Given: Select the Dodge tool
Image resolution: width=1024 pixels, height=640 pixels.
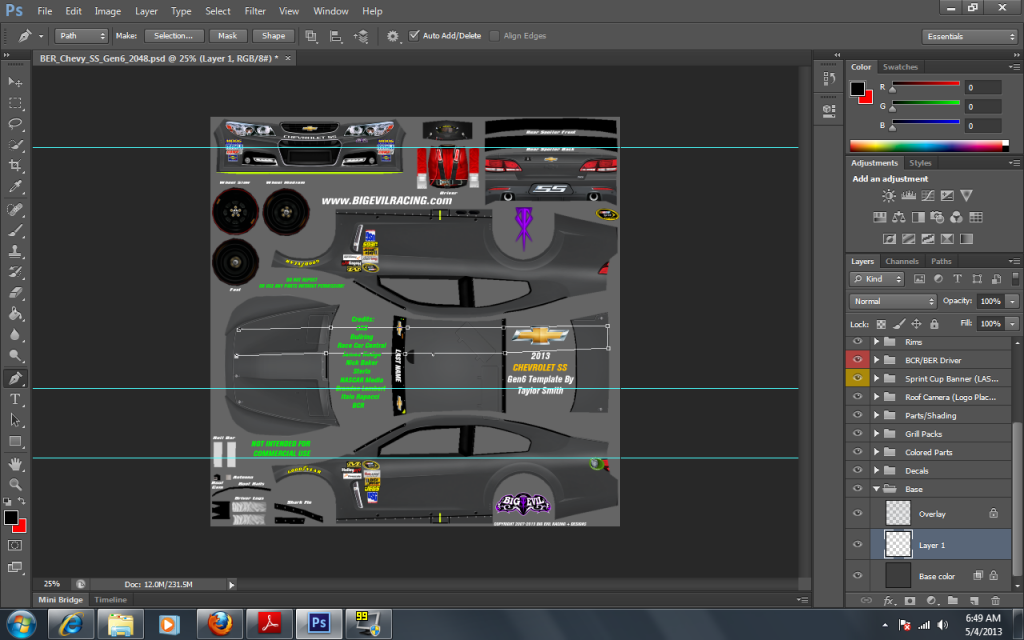Looking at the screenshot, I should tap(15, 356).
